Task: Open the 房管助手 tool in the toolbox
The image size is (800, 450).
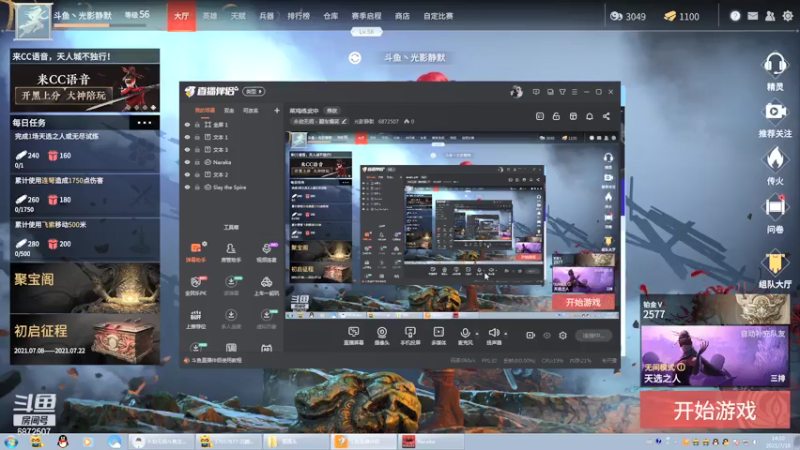Action: pyautogui.click(x=231, y=252)
